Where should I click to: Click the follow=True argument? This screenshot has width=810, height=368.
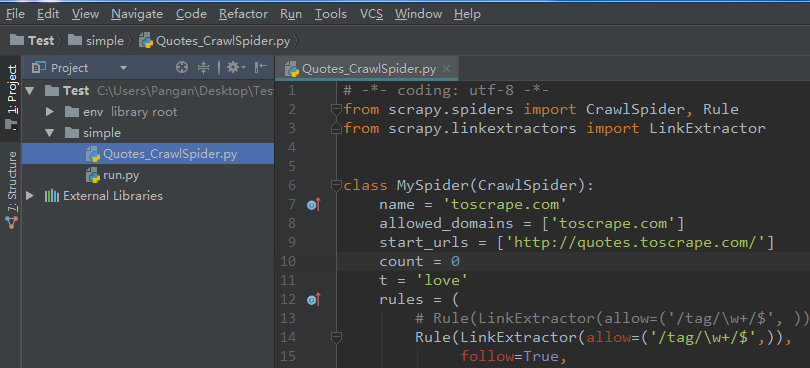click(510, 357)
